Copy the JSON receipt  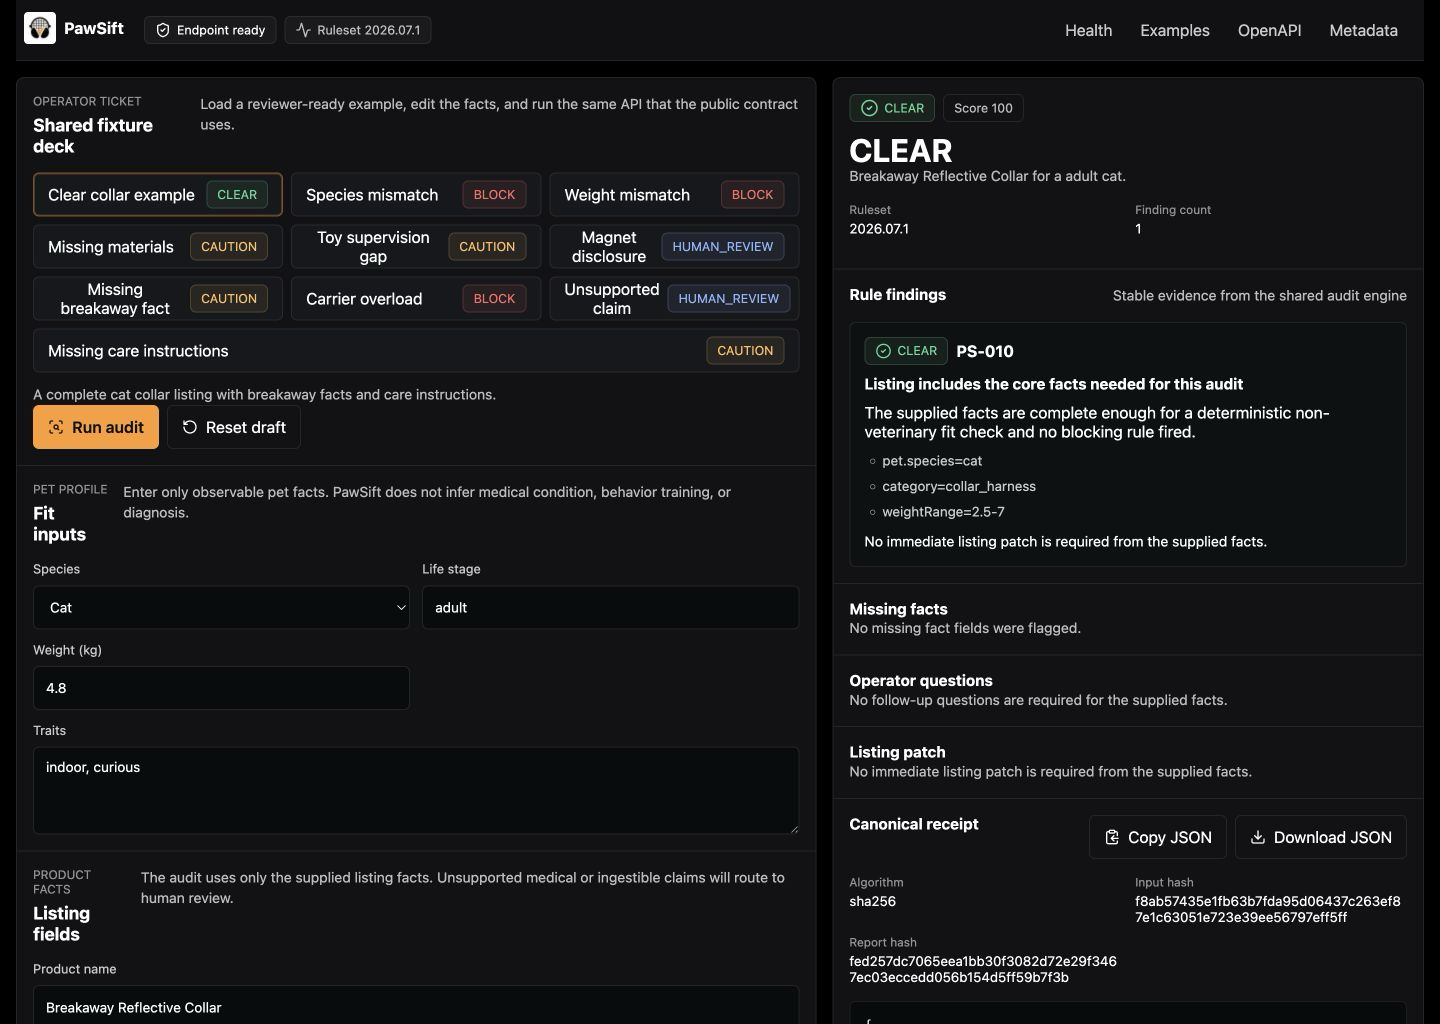point(1158,837)
